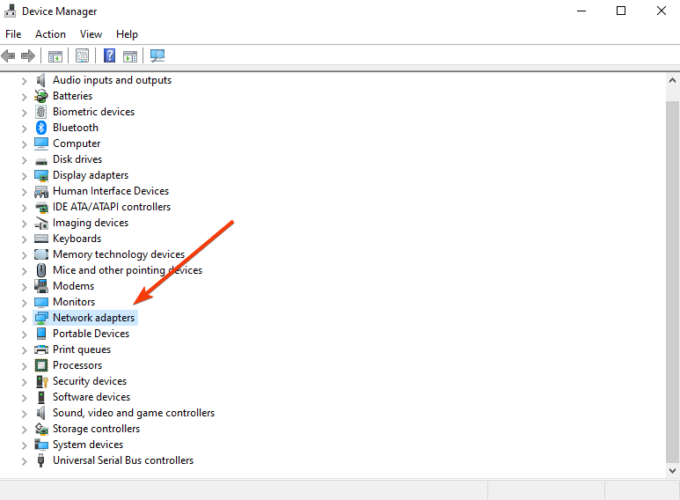The image size is (680, 500).
Task: Select Network adapters tree row
Action: tap(85, 318)
